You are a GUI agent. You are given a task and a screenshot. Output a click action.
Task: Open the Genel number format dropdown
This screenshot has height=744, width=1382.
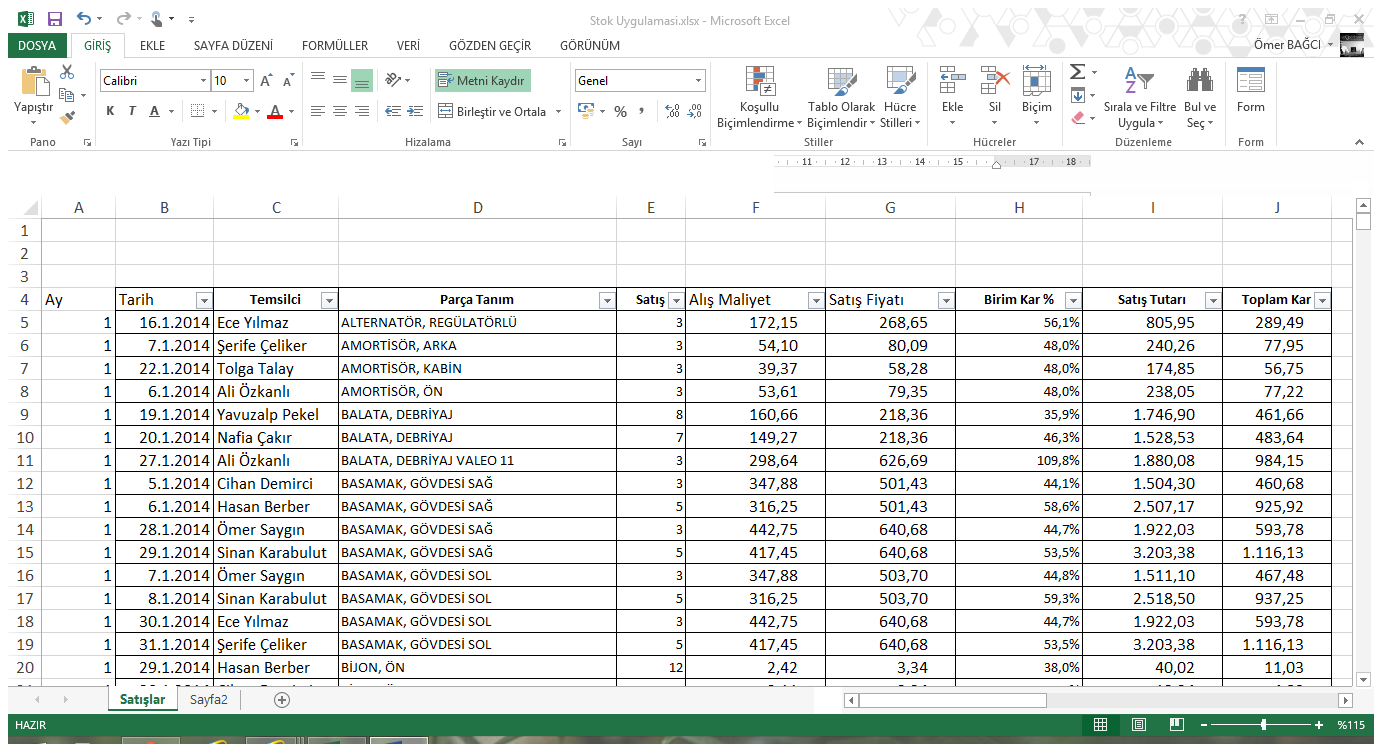[698, 81]
